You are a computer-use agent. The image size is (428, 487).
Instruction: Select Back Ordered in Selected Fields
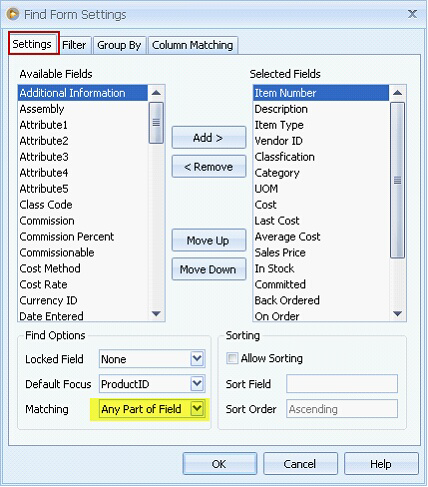coord(321,301)
